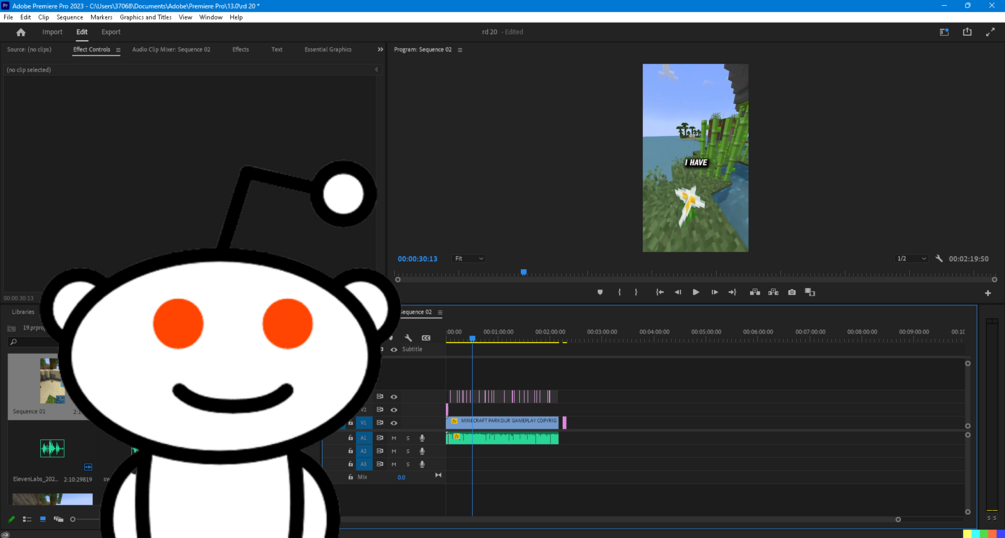This screenshot has height=538, width=1005.
Task: Switch Project panel to Icon view
Action: coord(43,519)
